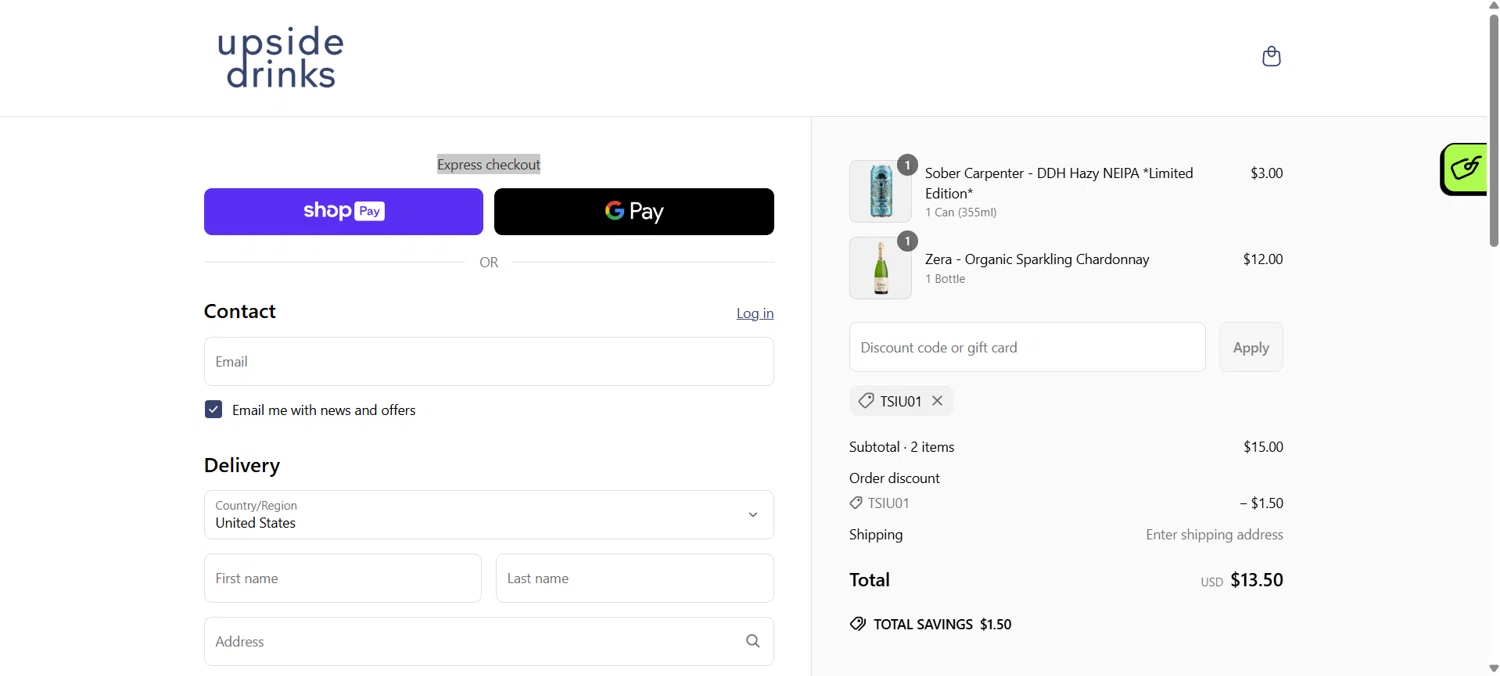Focus the Address field

tap(489, 642)
